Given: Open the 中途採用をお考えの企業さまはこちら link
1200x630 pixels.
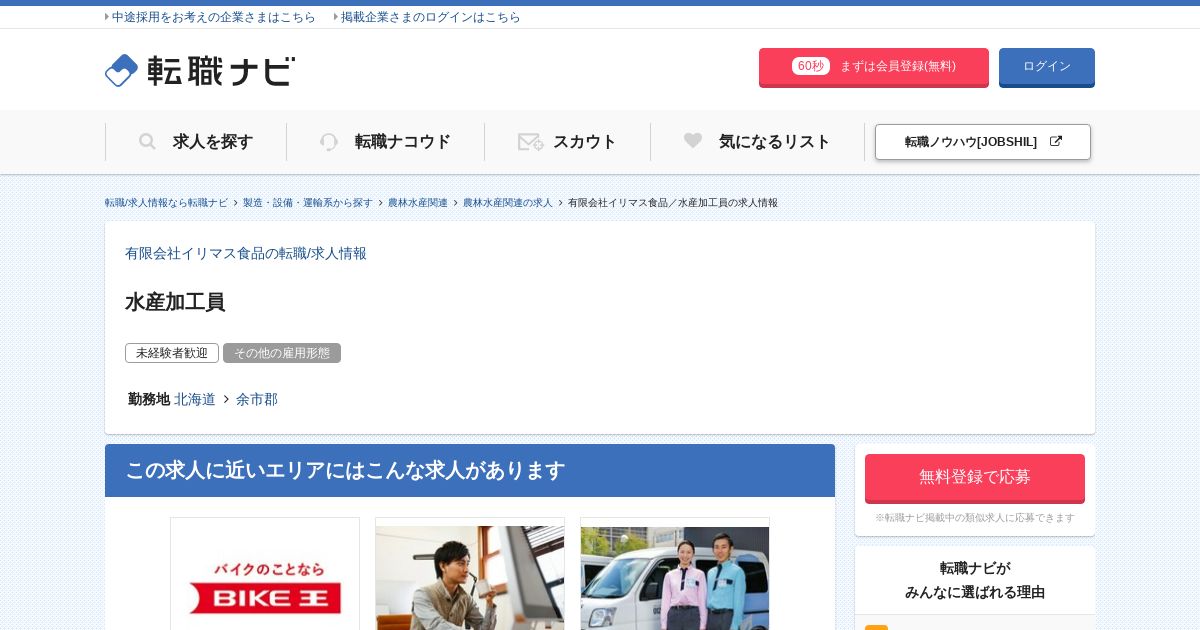Looking at the screenshot, I should (213, 17).
